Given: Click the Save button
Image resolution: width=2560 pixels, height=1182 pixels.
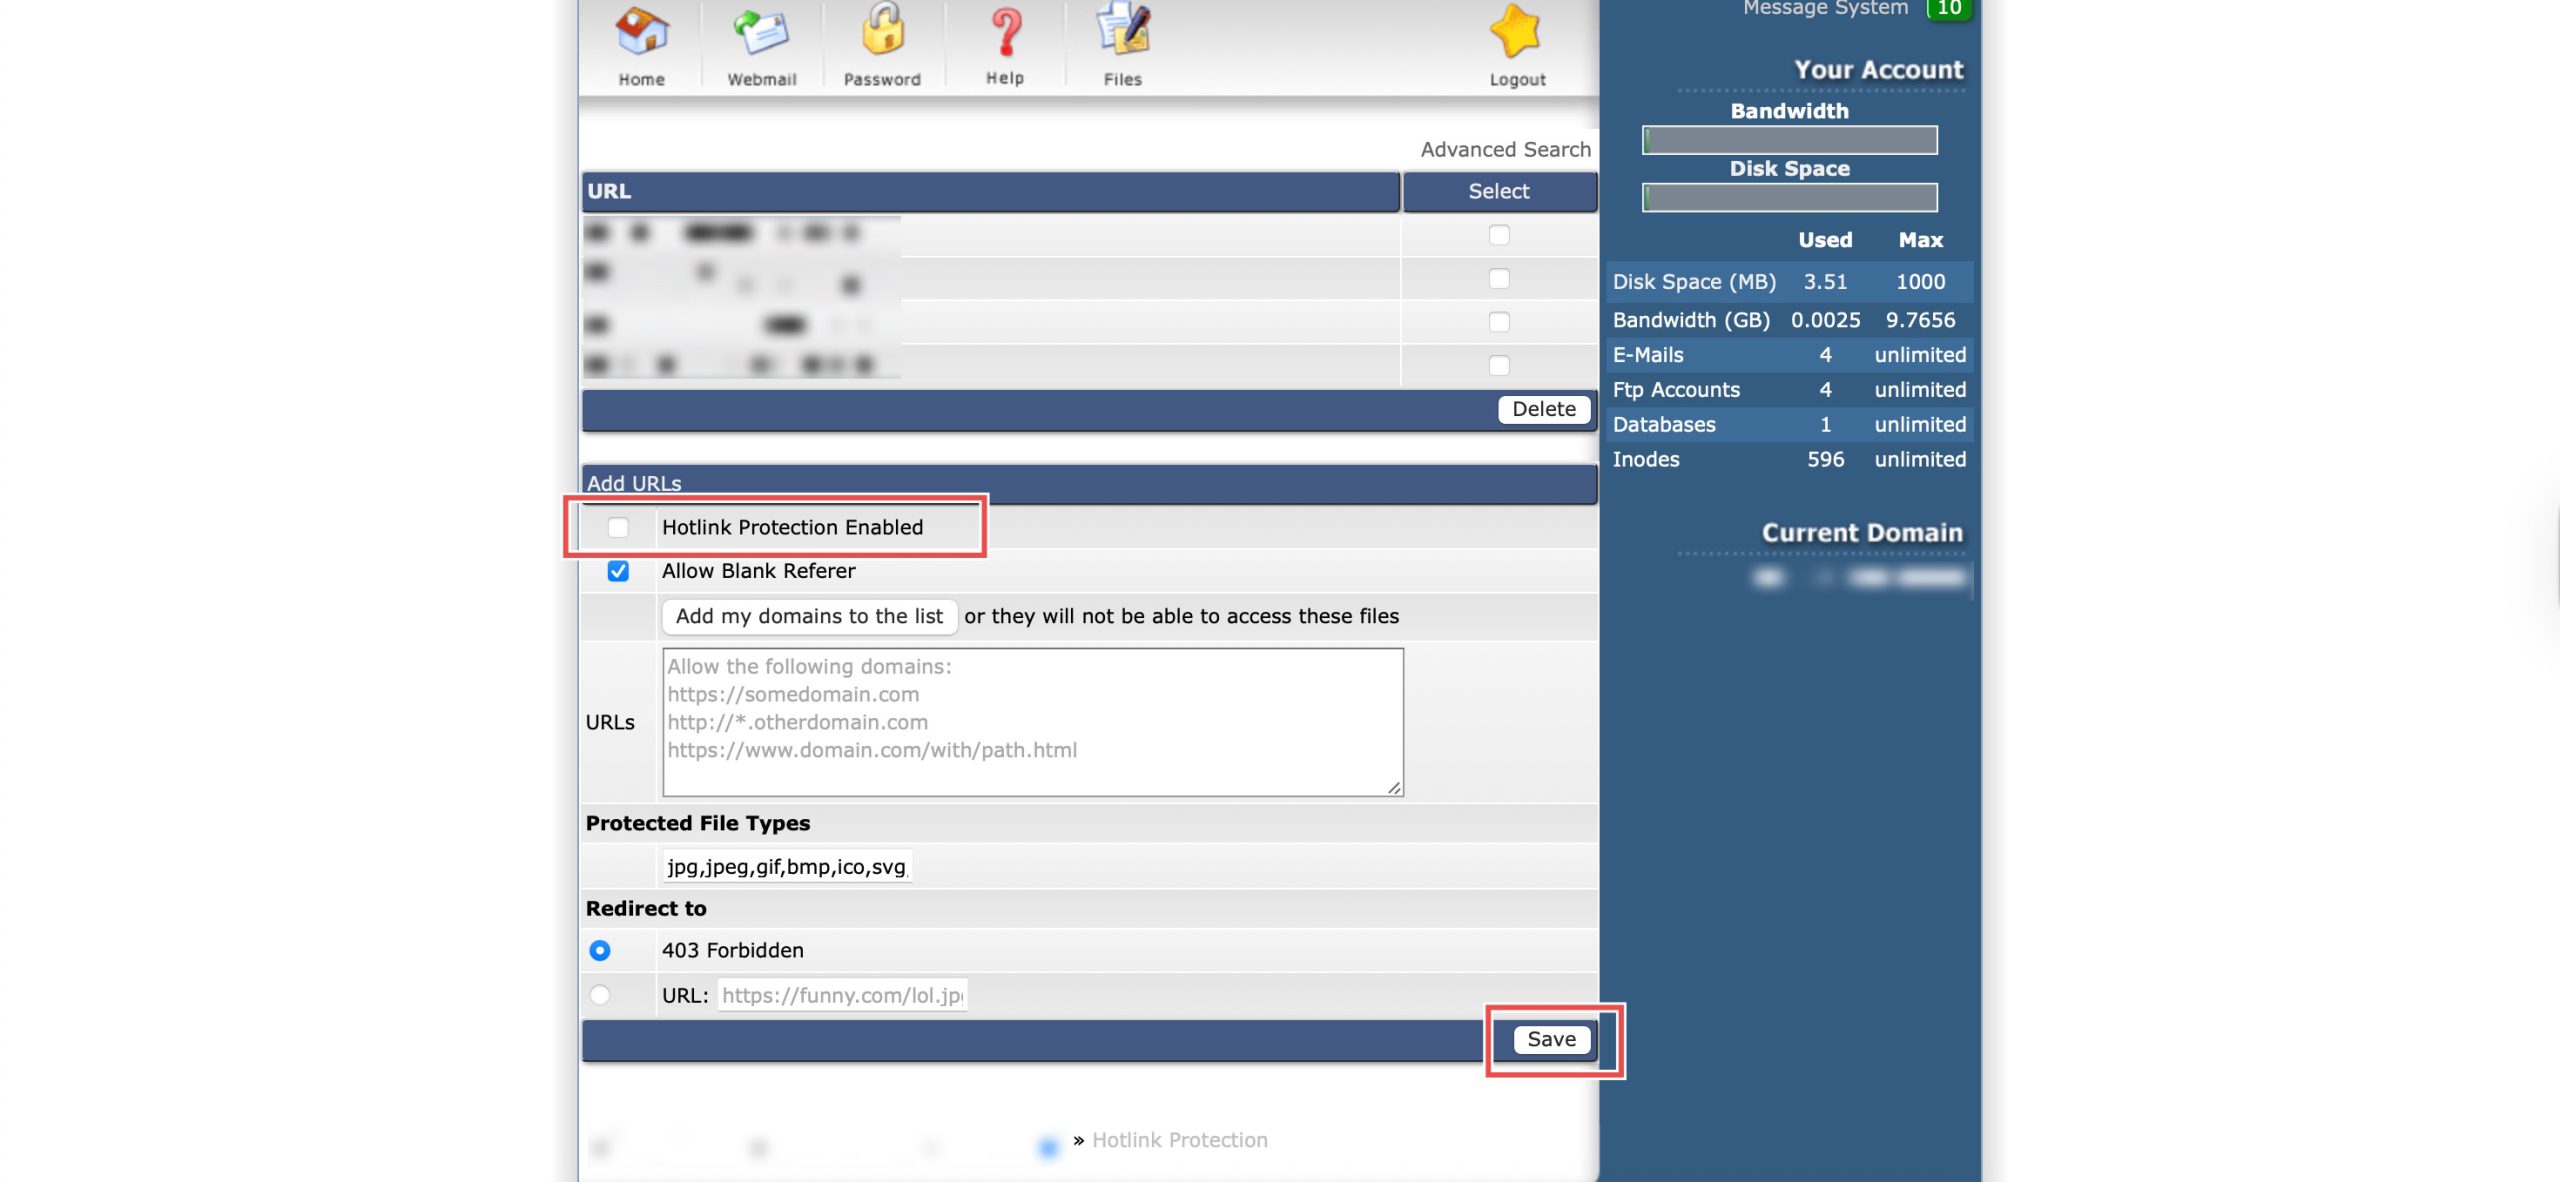Looking at the screenshot, I should coord(1551,1039).
